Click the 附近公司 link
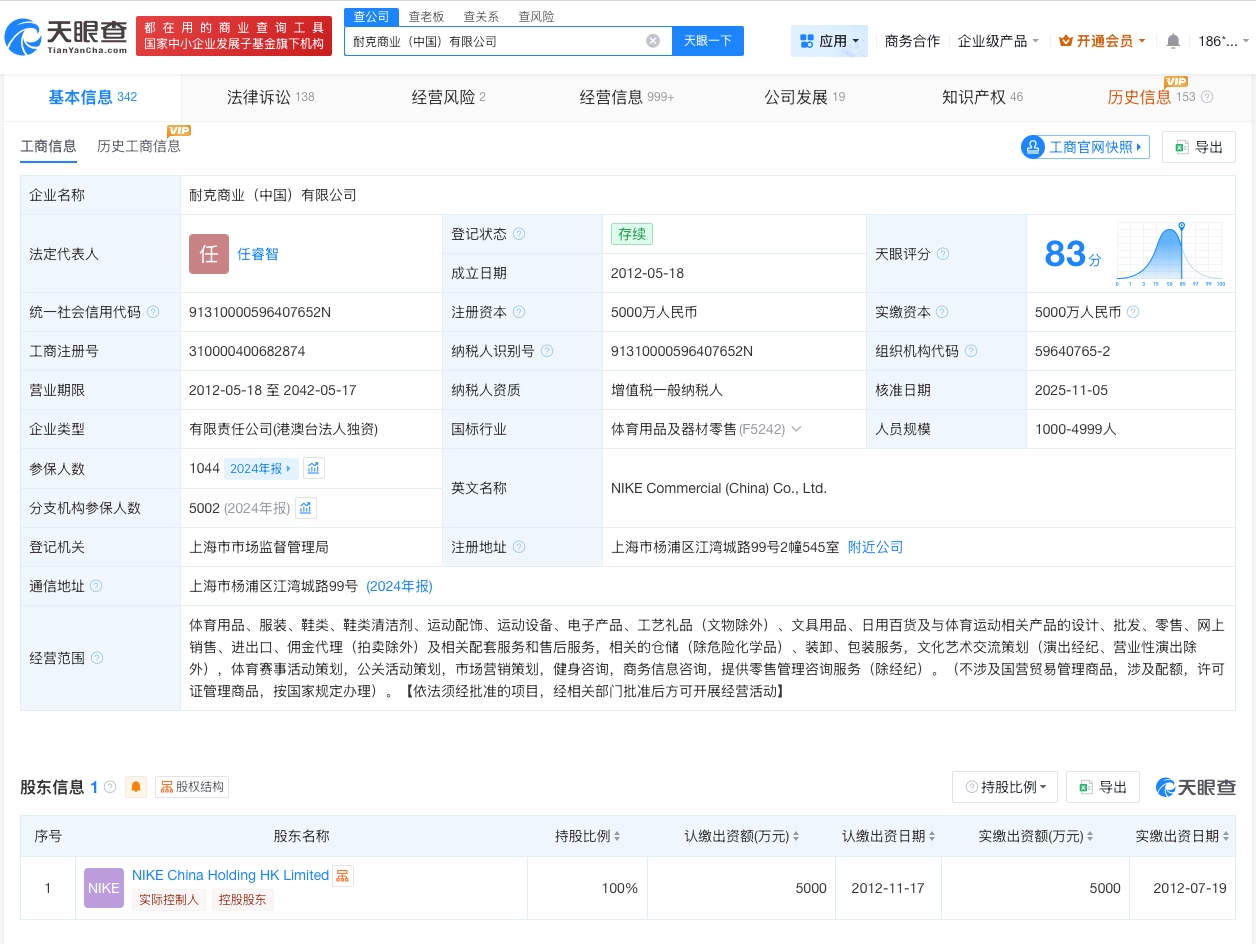Image resolution: width=1256 pixels, height=944 pixels. pyautogui.click(x=875, y=547)
